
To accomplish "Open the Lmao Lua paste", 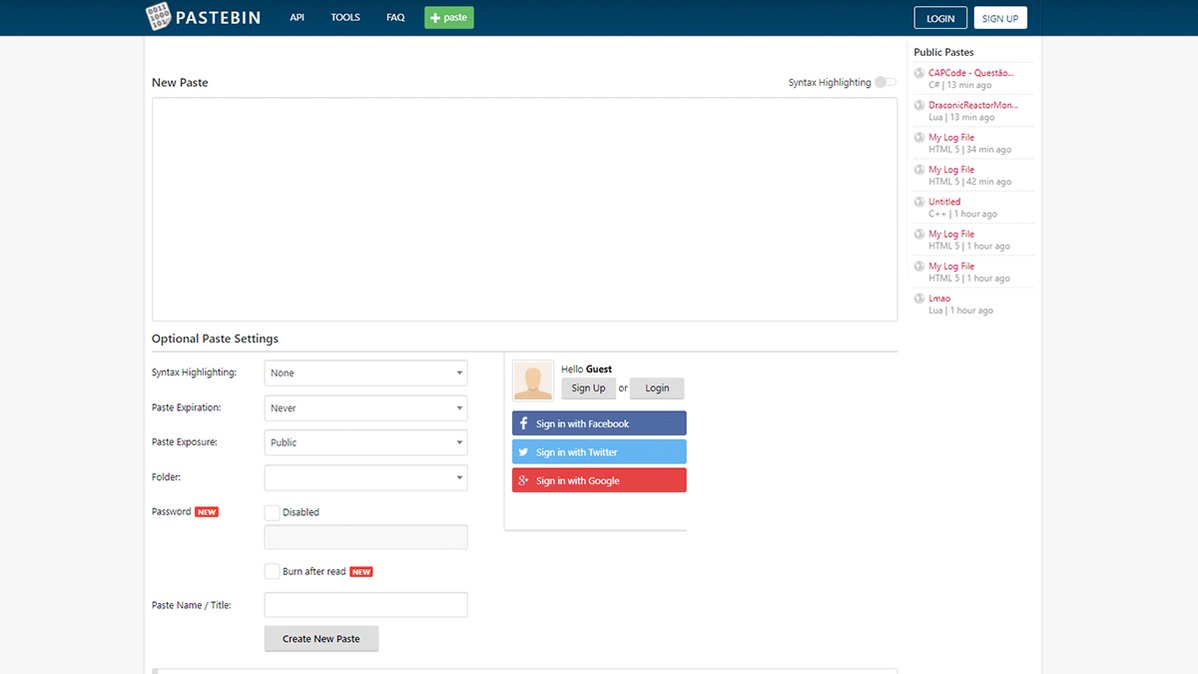I will [x=940, y=298].
